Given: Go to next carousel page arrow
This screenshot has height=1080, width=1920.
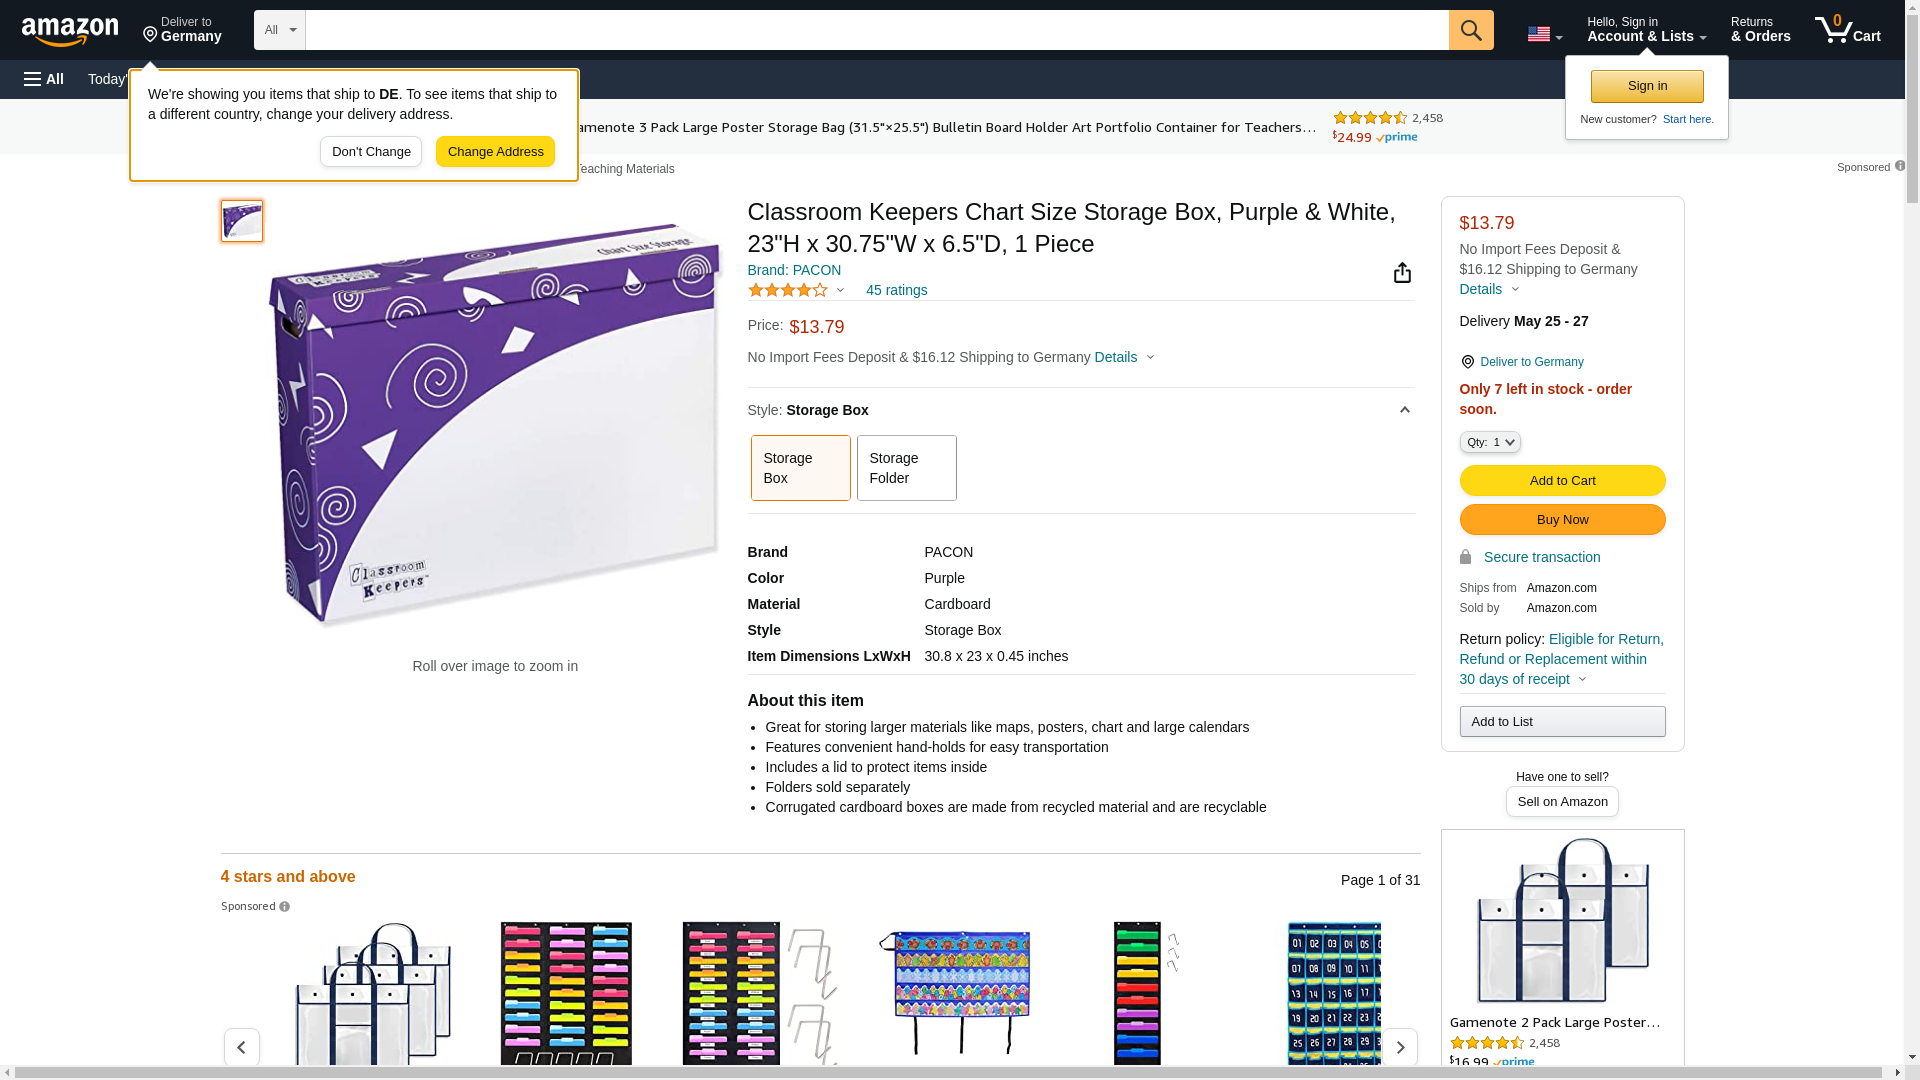Looking at the screenshot, I should point(1399,1047).
